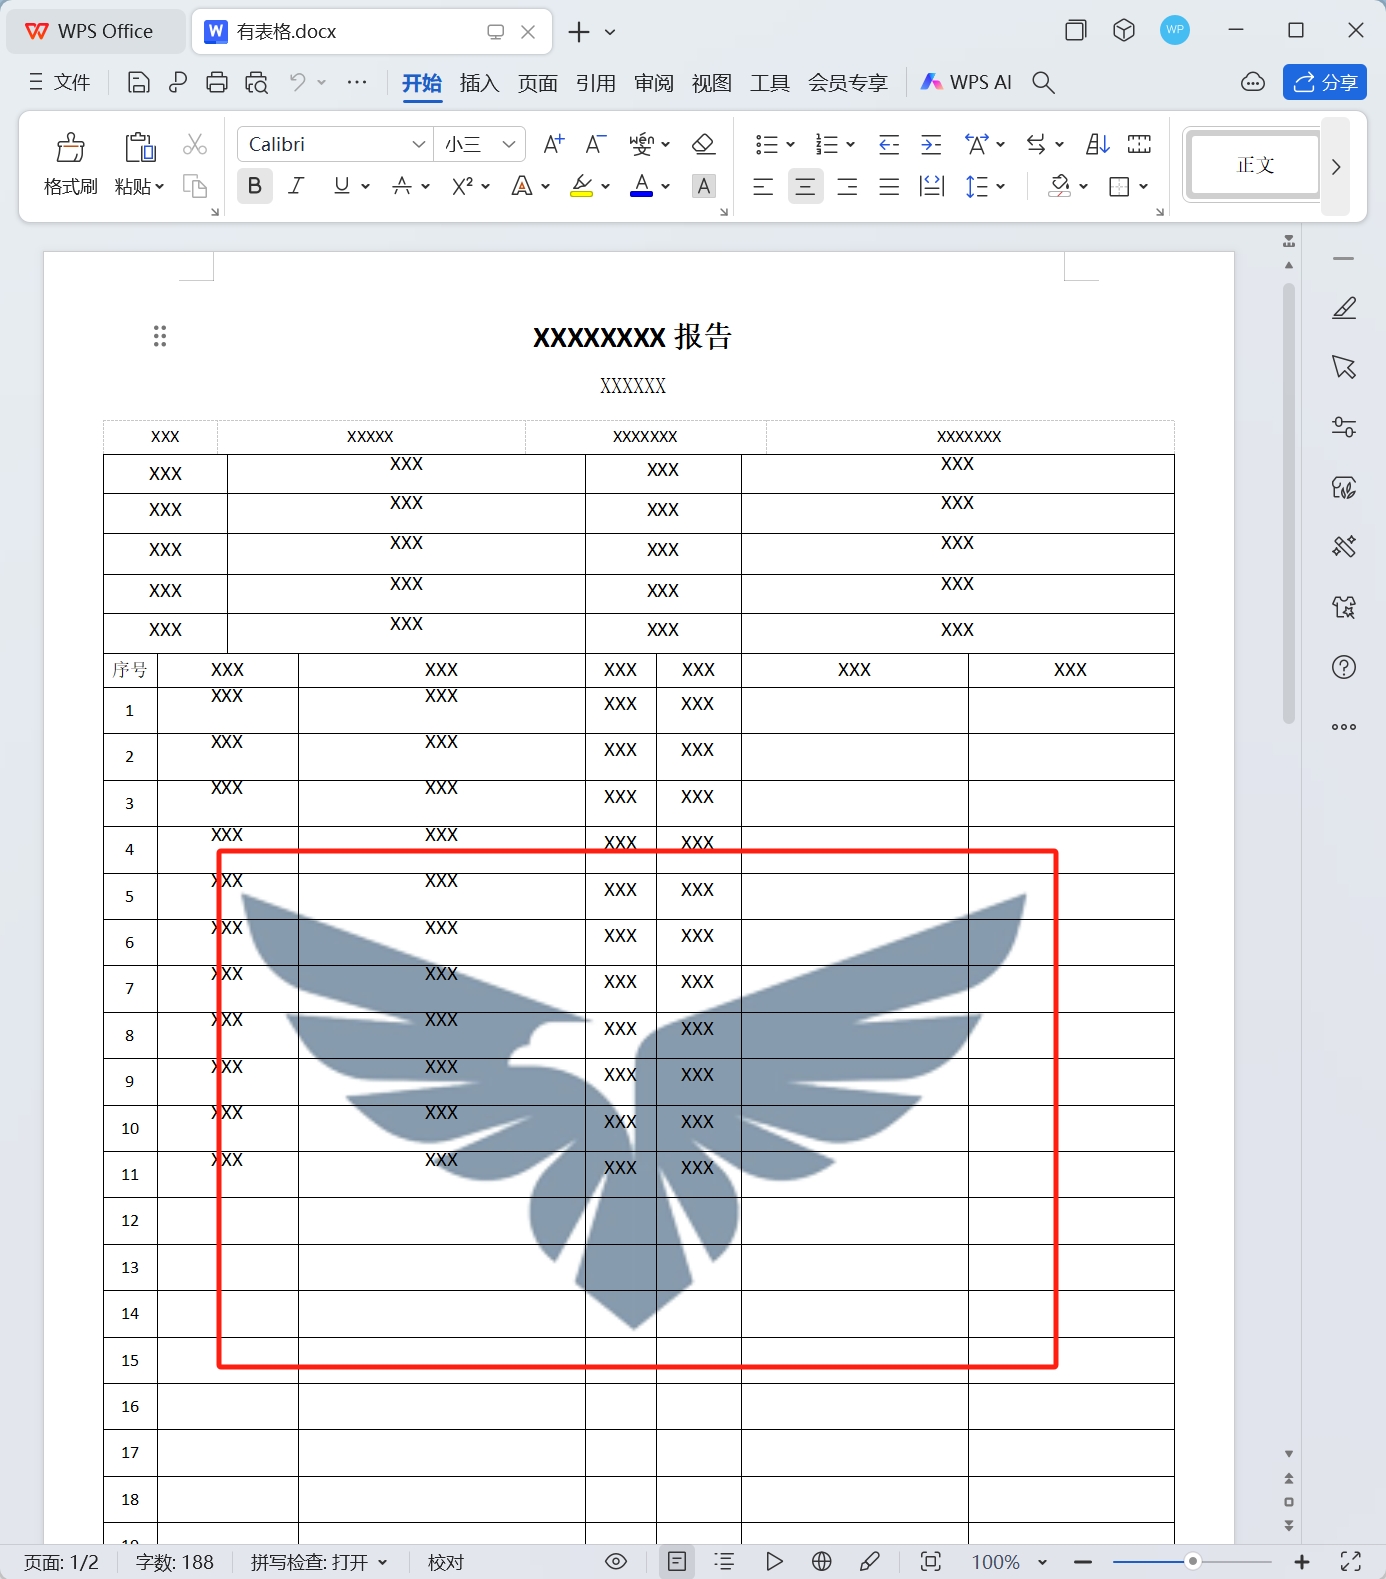Click the yellow text highlight color swatch
This screenshot has width=1386, height=1579.
[582, 186]
